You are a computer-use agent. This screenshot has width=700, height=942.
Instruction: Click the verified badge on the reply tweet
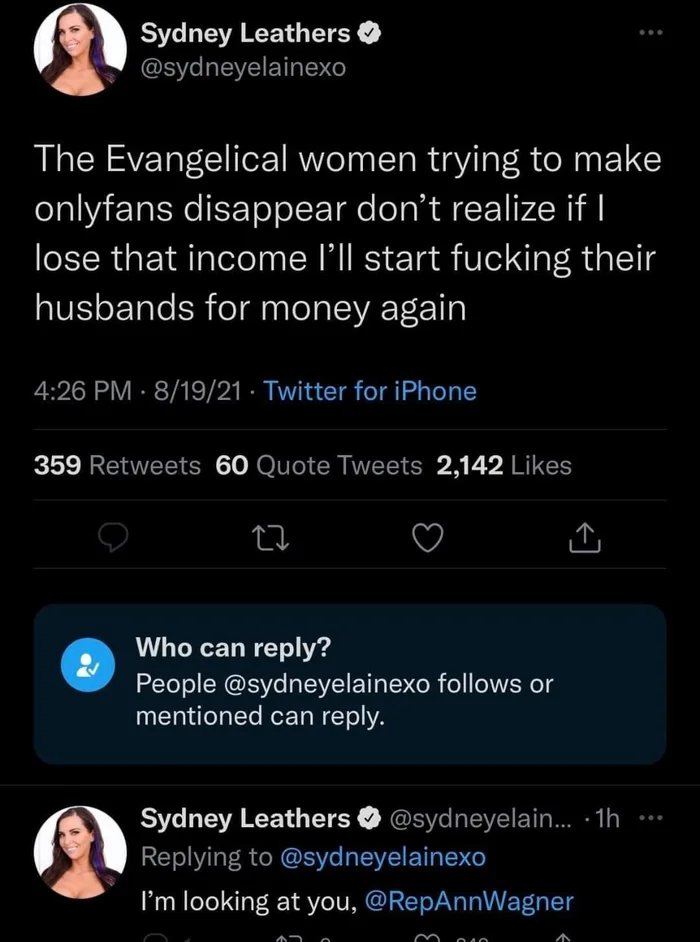pos(367,818)
